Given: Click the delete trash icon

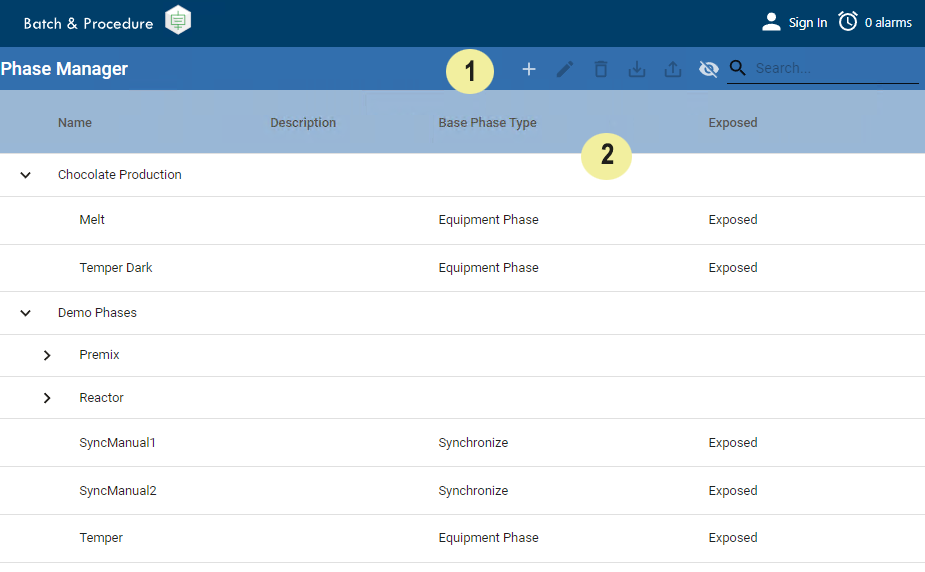Looking at the screenshot, I should tap(600, 69).
